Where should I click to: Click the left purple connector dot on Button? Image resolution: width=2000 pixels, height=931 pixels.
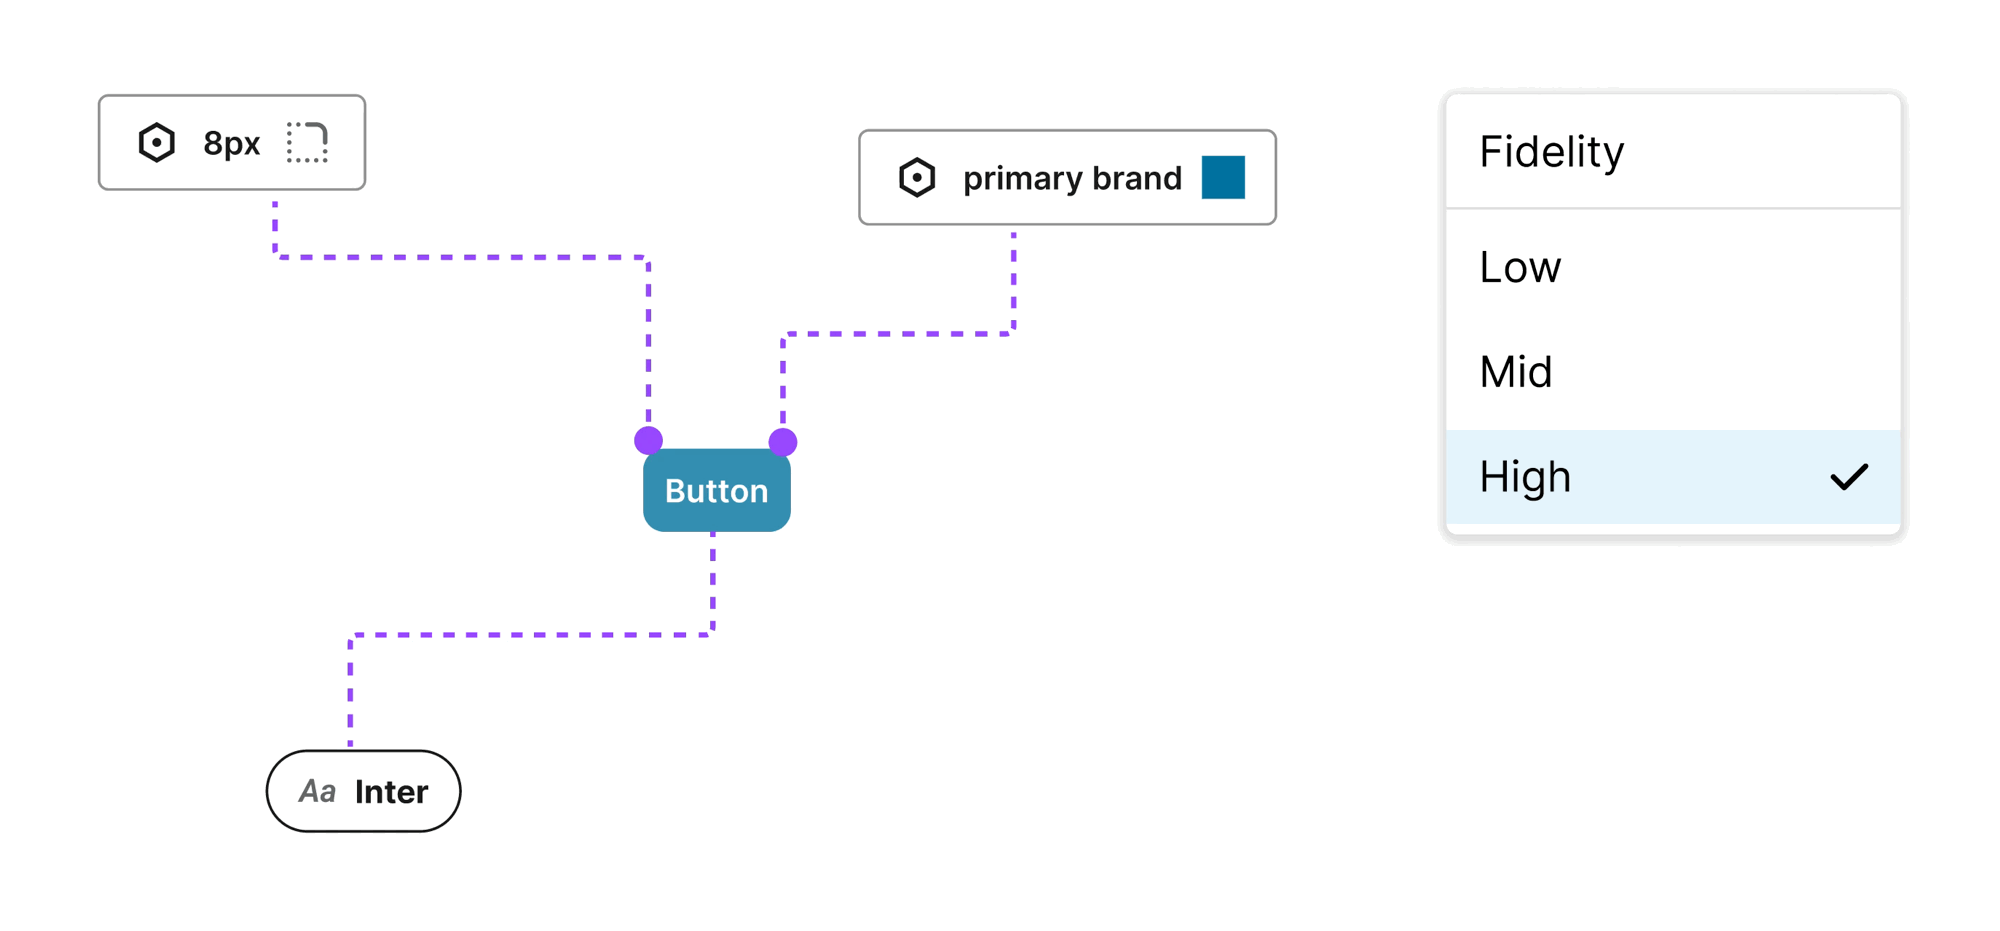coord(650,440)
